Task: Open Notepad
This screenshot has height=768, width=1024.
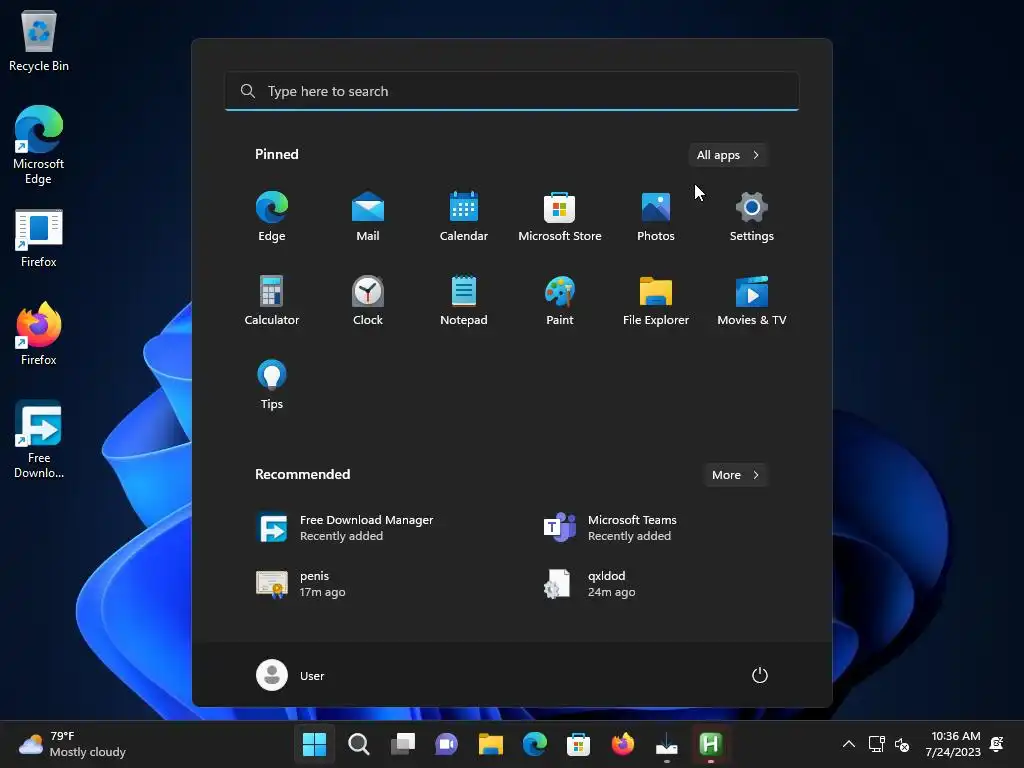Action: click(464, 300)
